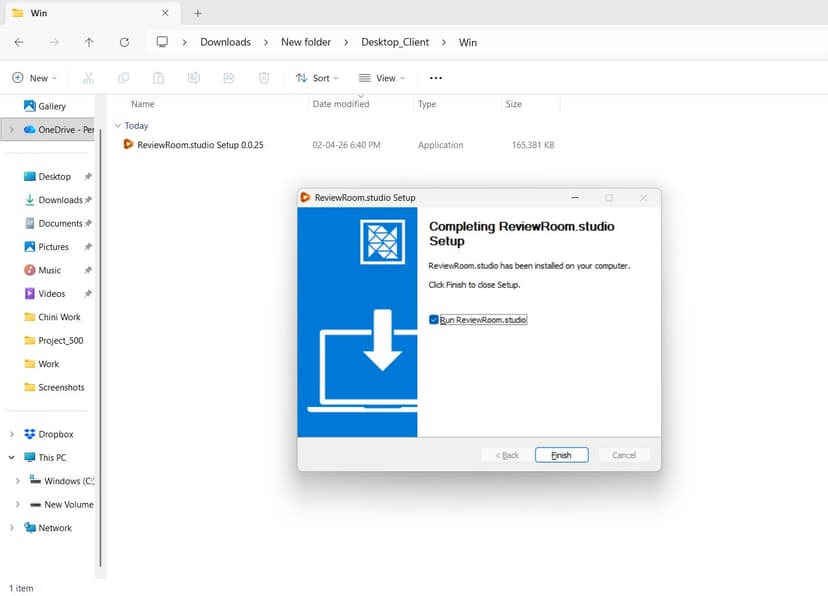Viewport: 828px width, 596px height.
Task: Click the Rename icon in toolbar
Action: click(194, 78)
